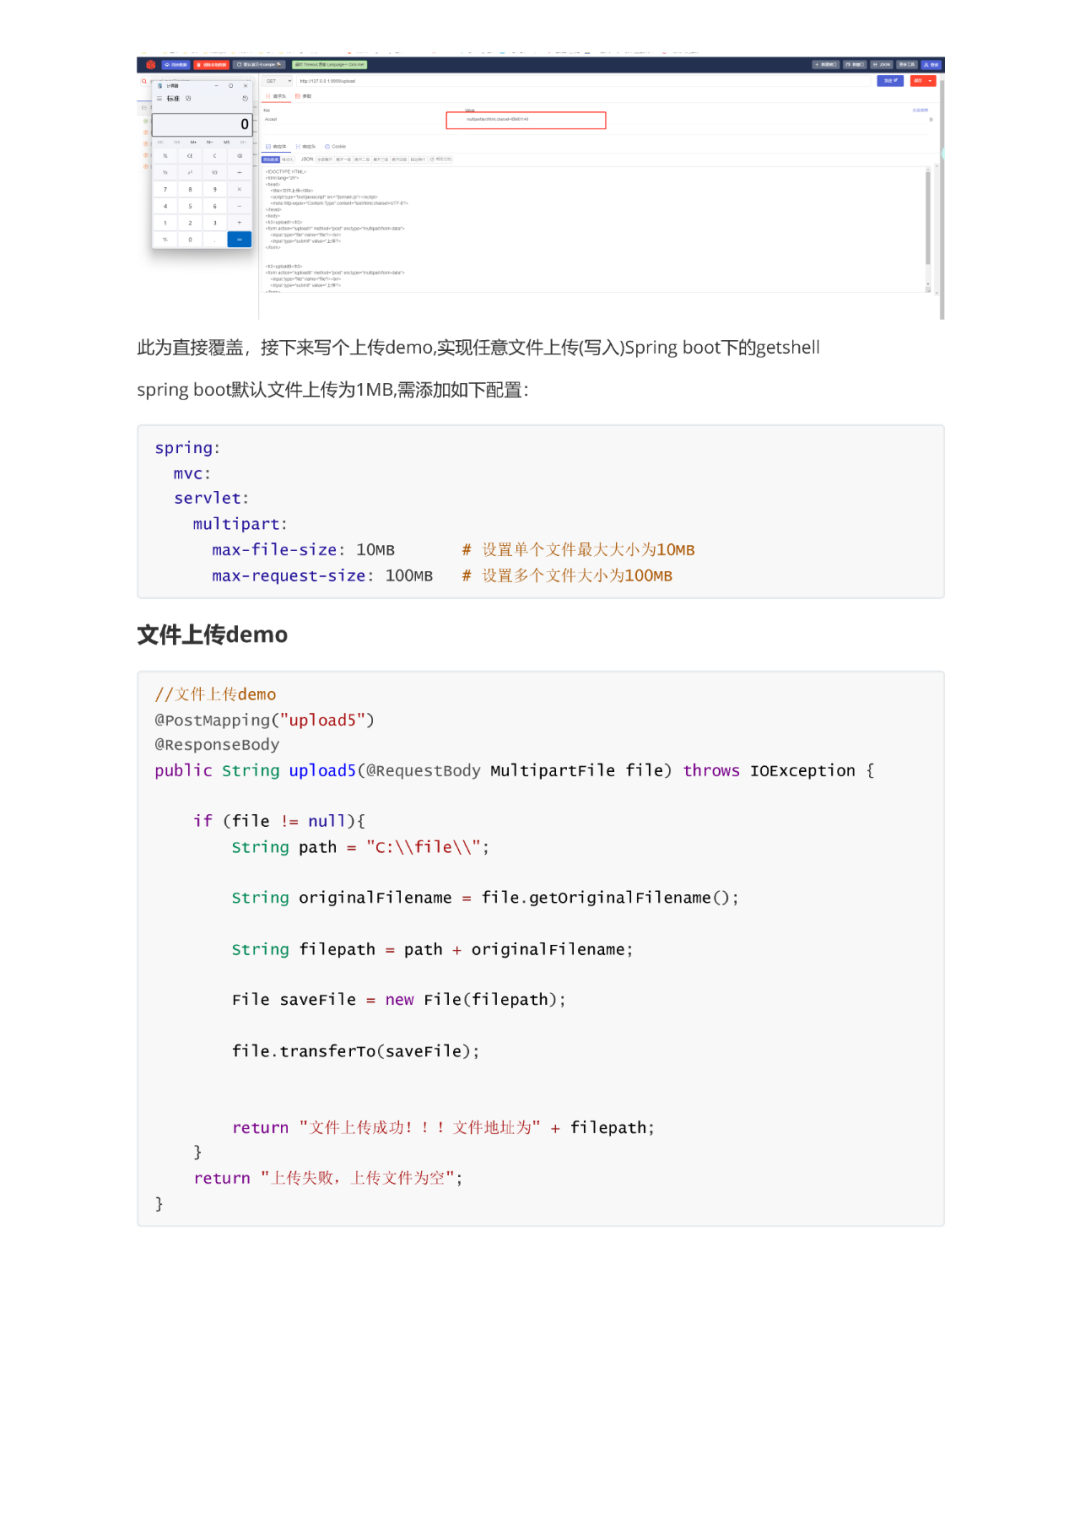Switch to the 参数 parameters tab
This screenshot has width=1080, height=1528.
303,96
